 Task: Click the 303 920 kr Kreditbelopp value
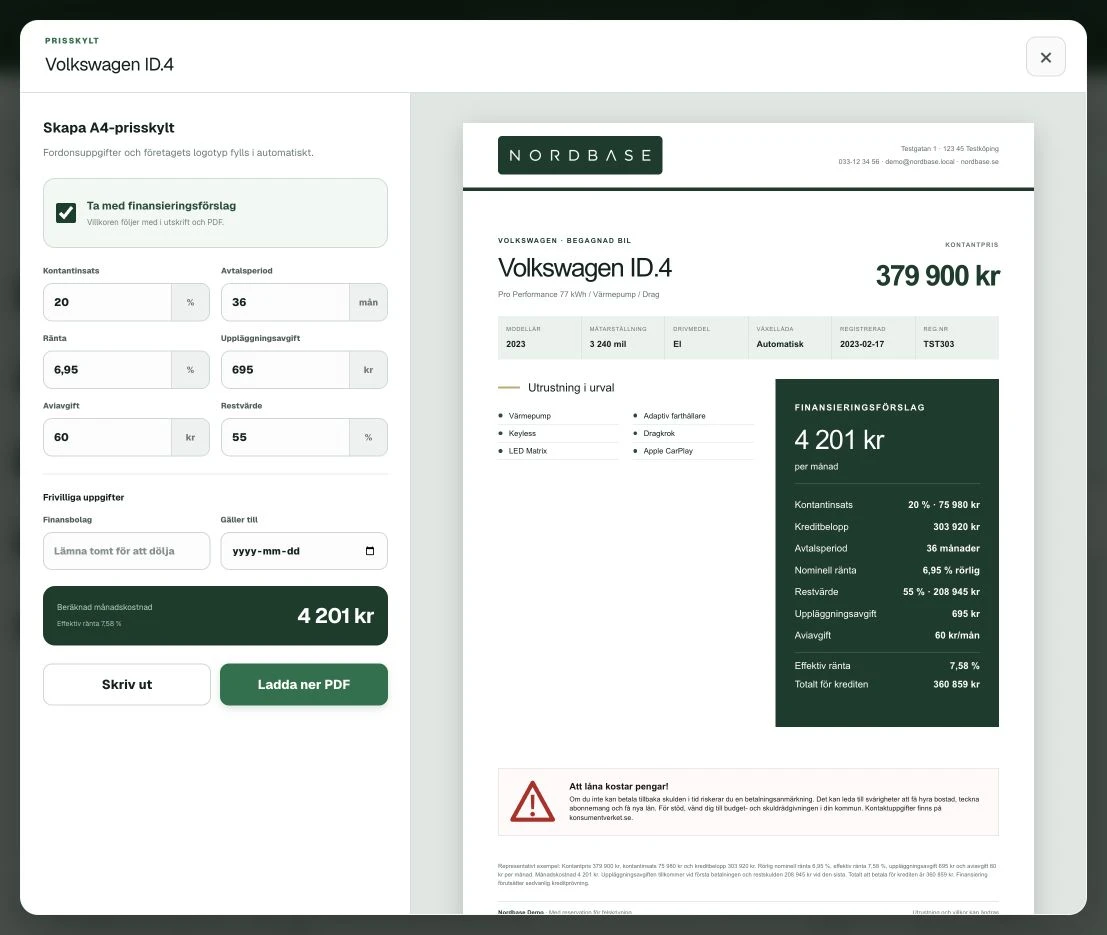(956, 527)
